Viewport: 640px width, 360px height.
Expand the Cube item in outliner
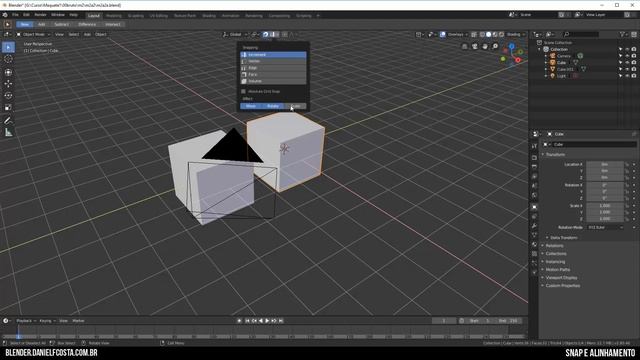(x=546, y=62)
